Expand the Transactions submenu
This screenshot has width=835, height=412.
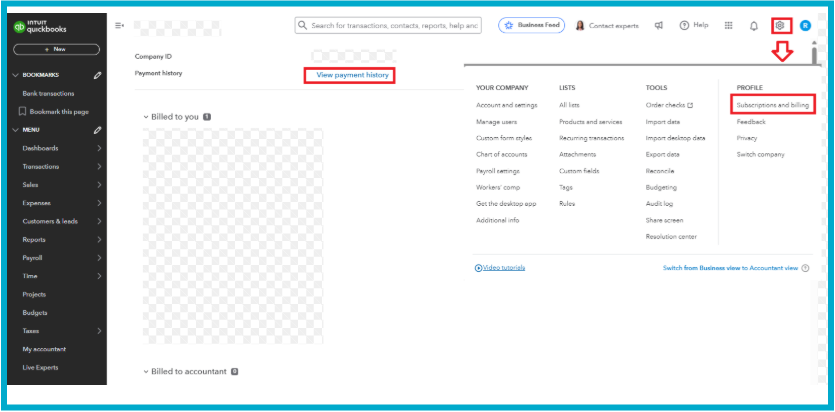tap(99, 167)
